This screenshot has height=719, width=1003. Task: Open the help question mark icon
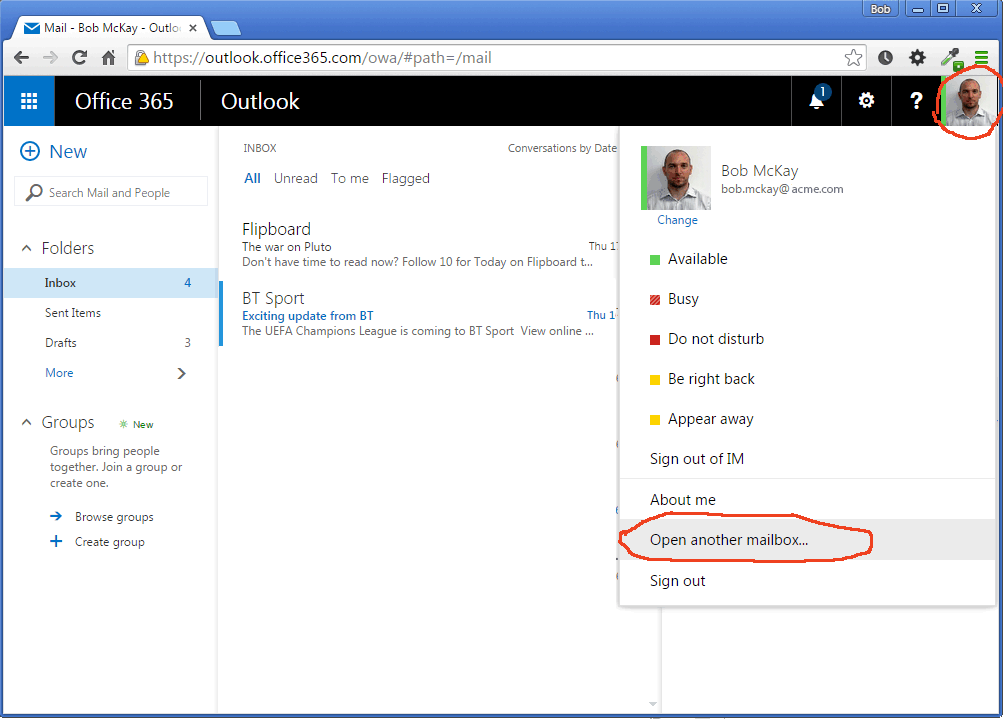(x=916, y=101)
